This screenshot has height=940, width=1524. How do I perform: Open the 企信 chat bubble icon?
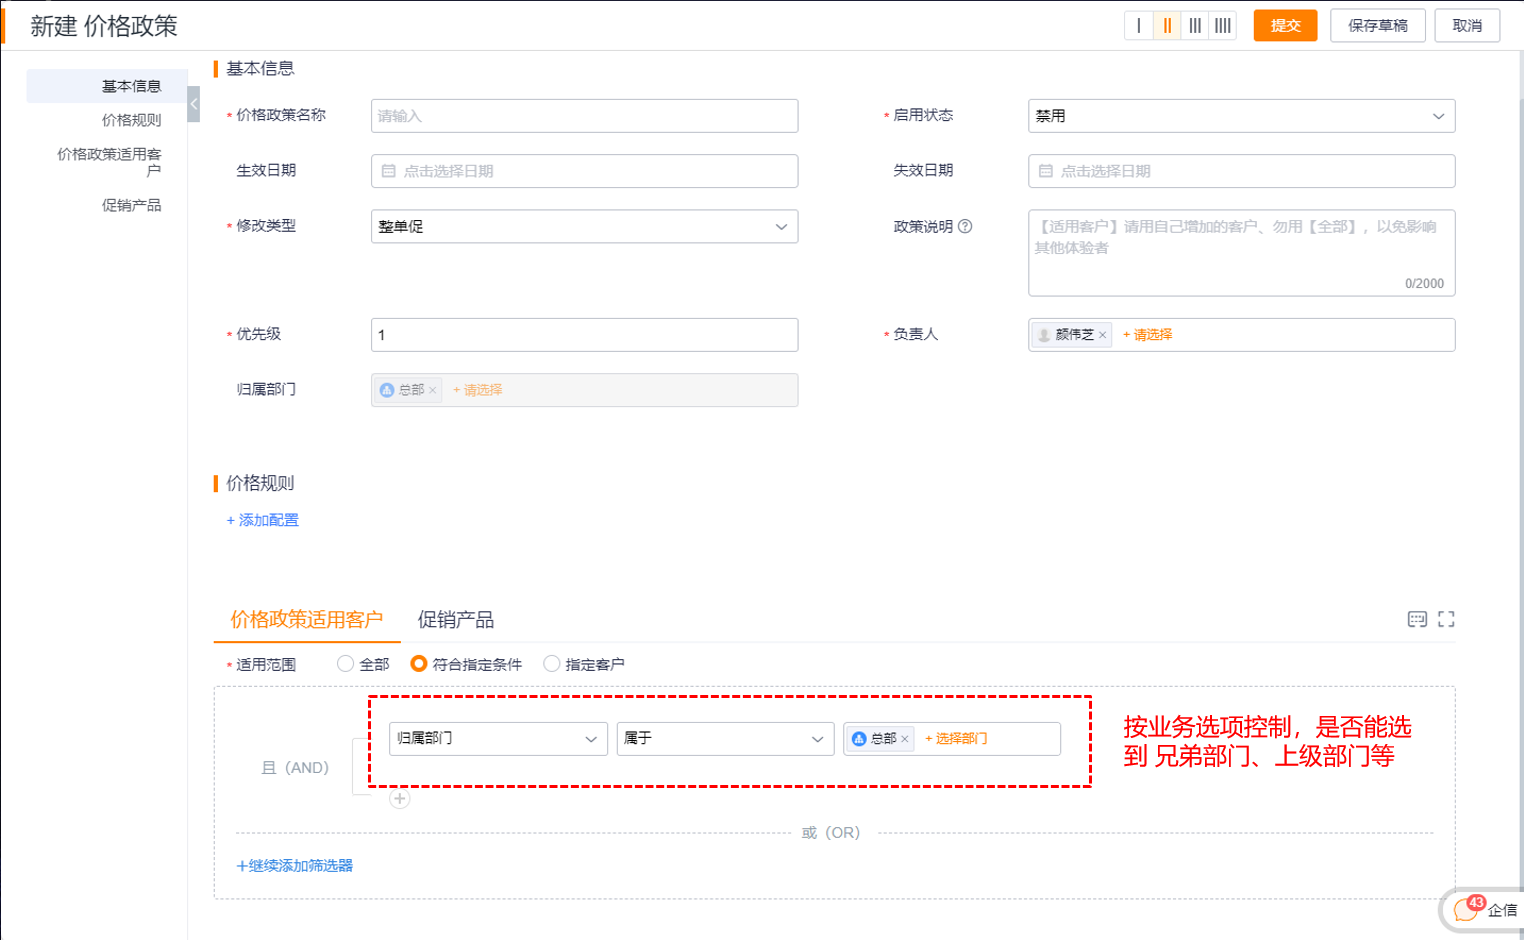pos(1467,909)
